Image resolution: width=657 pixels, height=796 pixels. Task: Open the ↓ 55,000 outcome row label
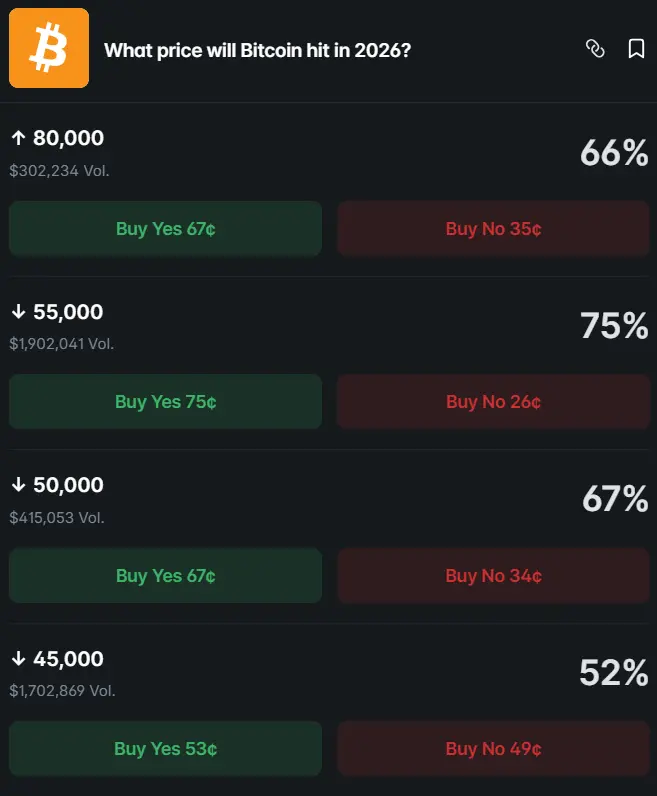[57, 312]
